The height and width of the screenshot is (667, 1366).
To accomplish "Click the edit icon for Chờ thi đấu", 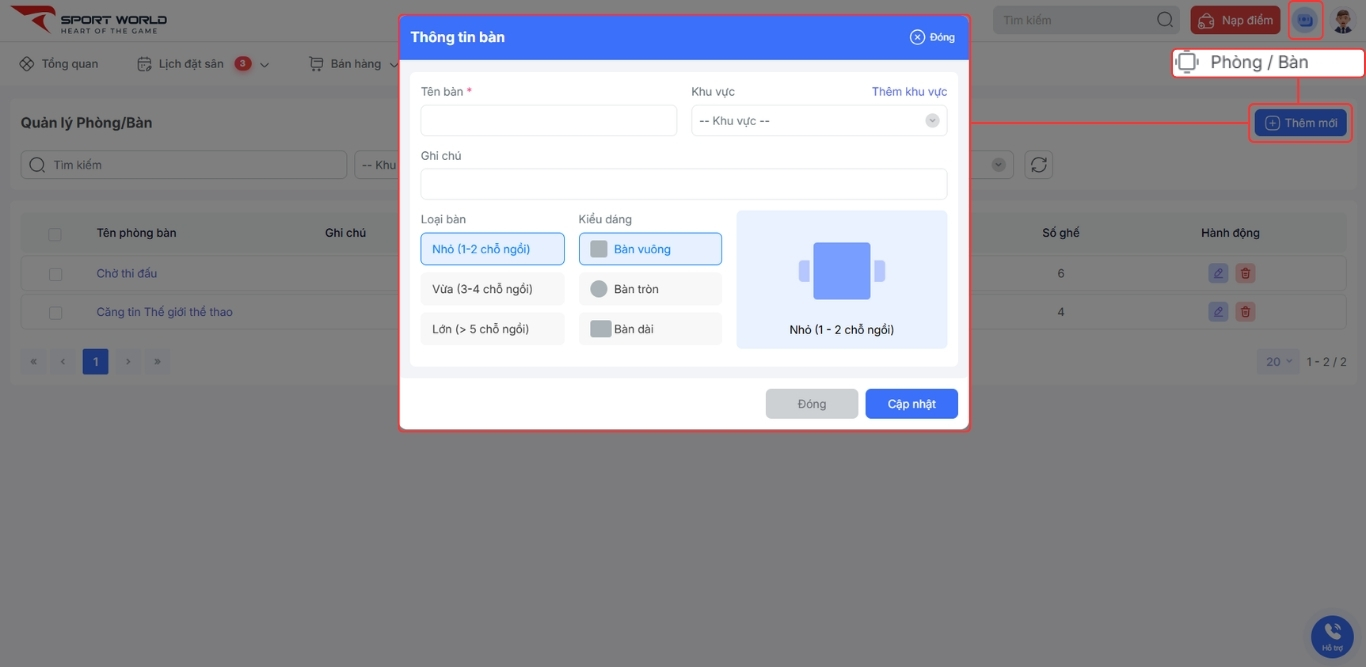I will [1217, 273].
